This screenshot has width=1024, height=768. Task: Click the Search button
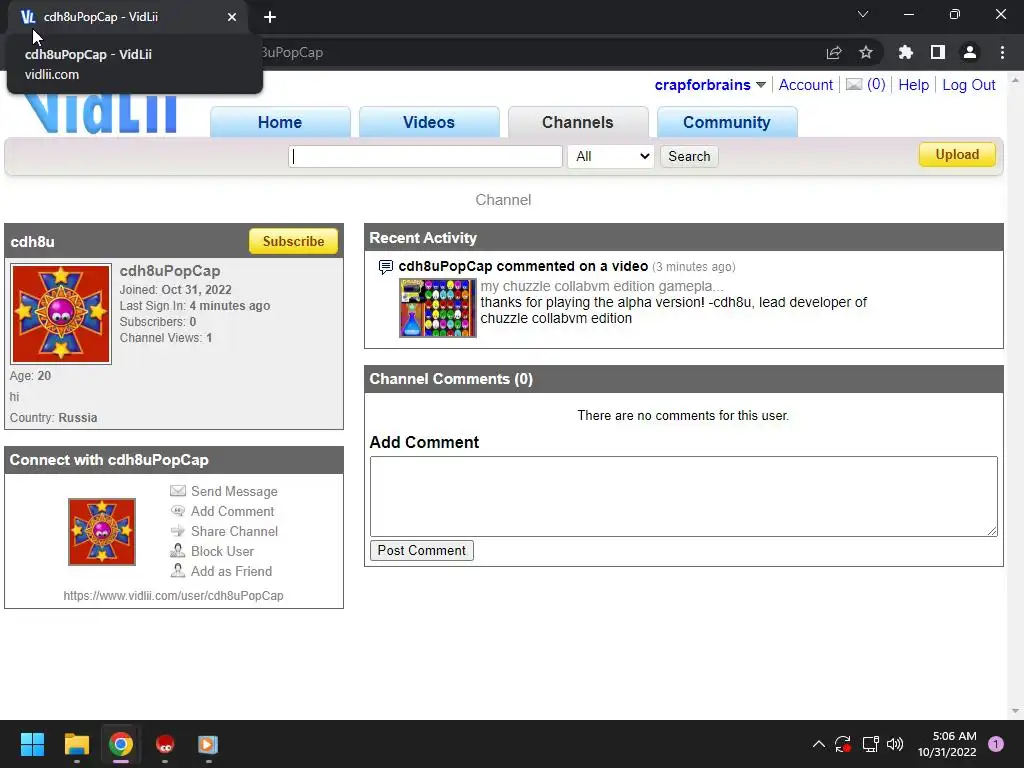click(689, 156)
